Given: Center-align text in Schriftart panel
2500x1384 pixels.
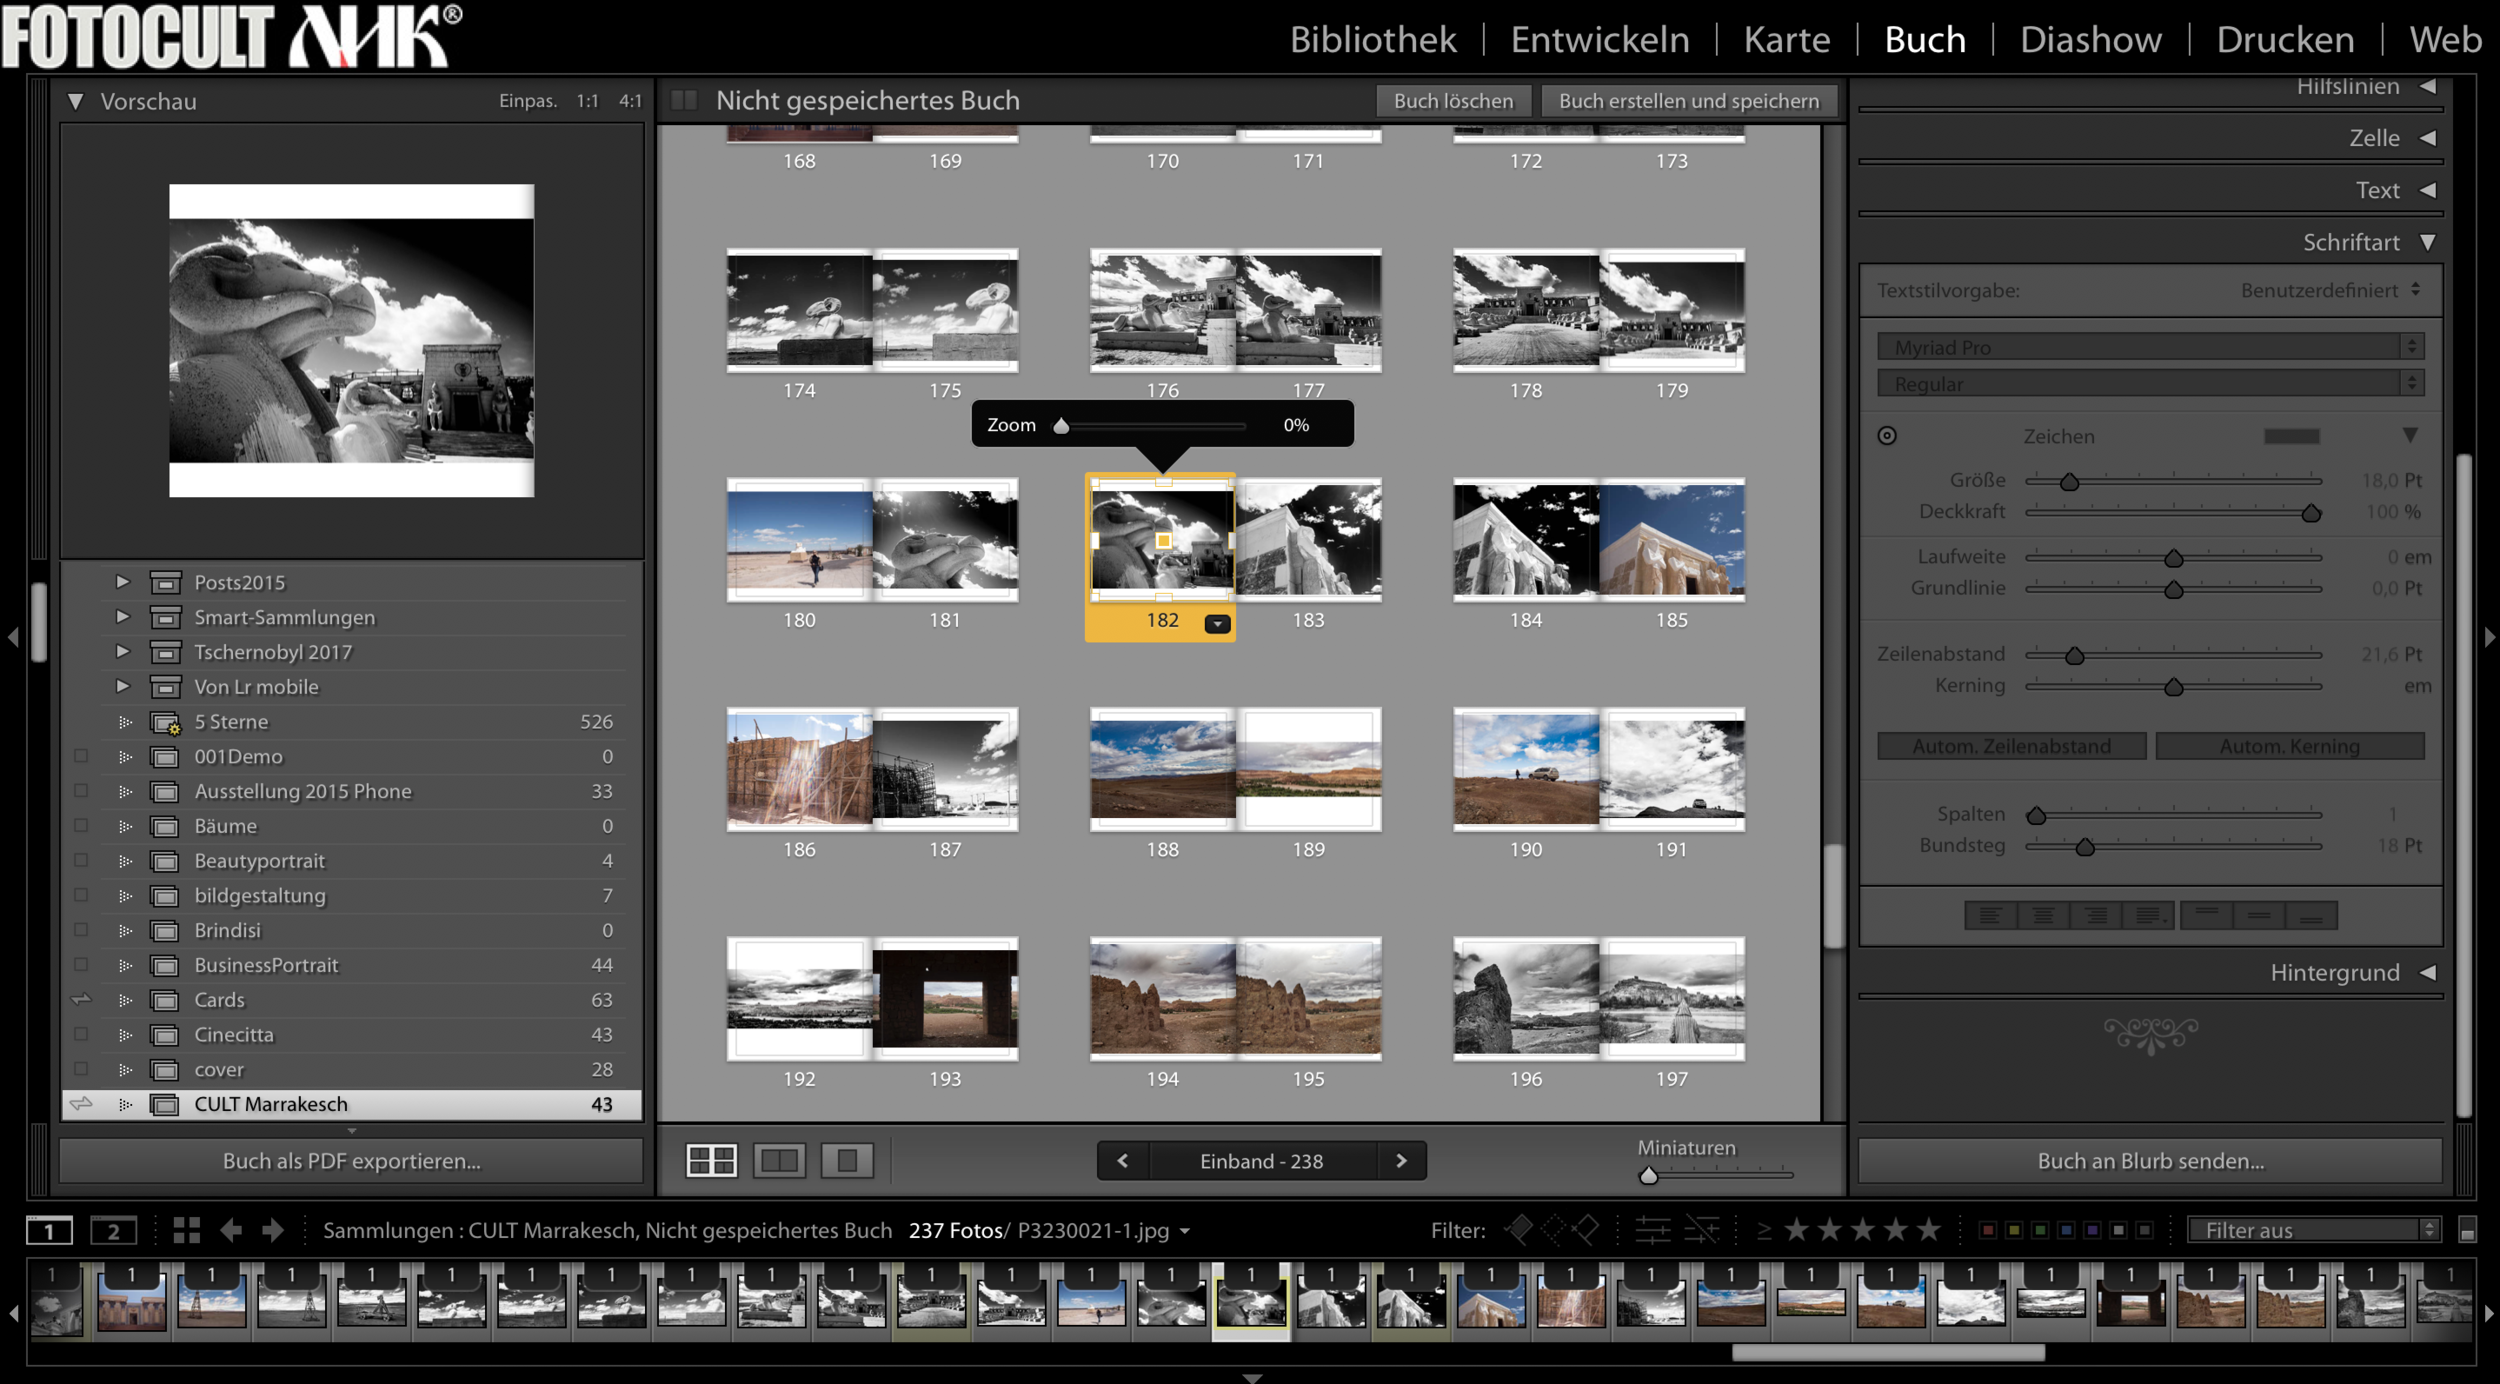Looking at the screenshot, I should (x=2043, y=915).
